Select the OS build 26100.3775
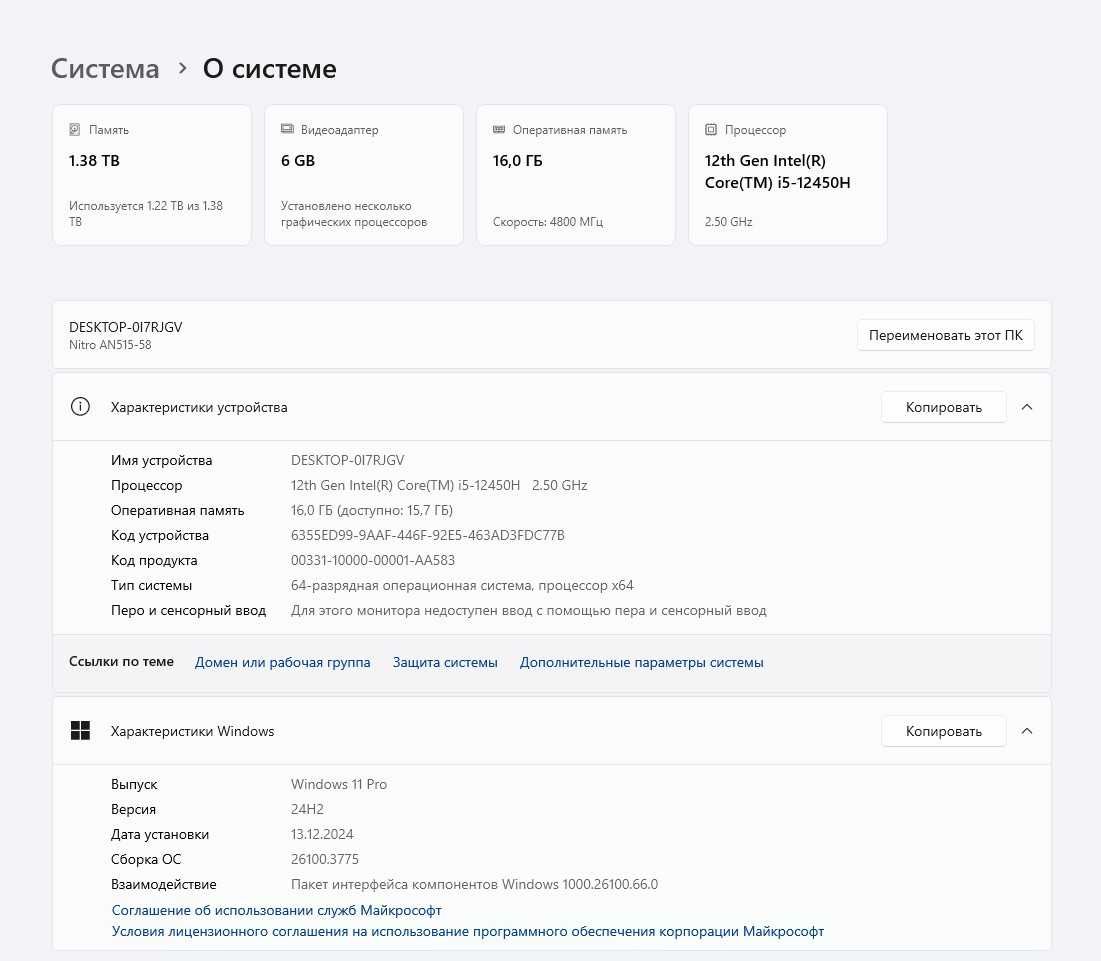 coord(324,859)
